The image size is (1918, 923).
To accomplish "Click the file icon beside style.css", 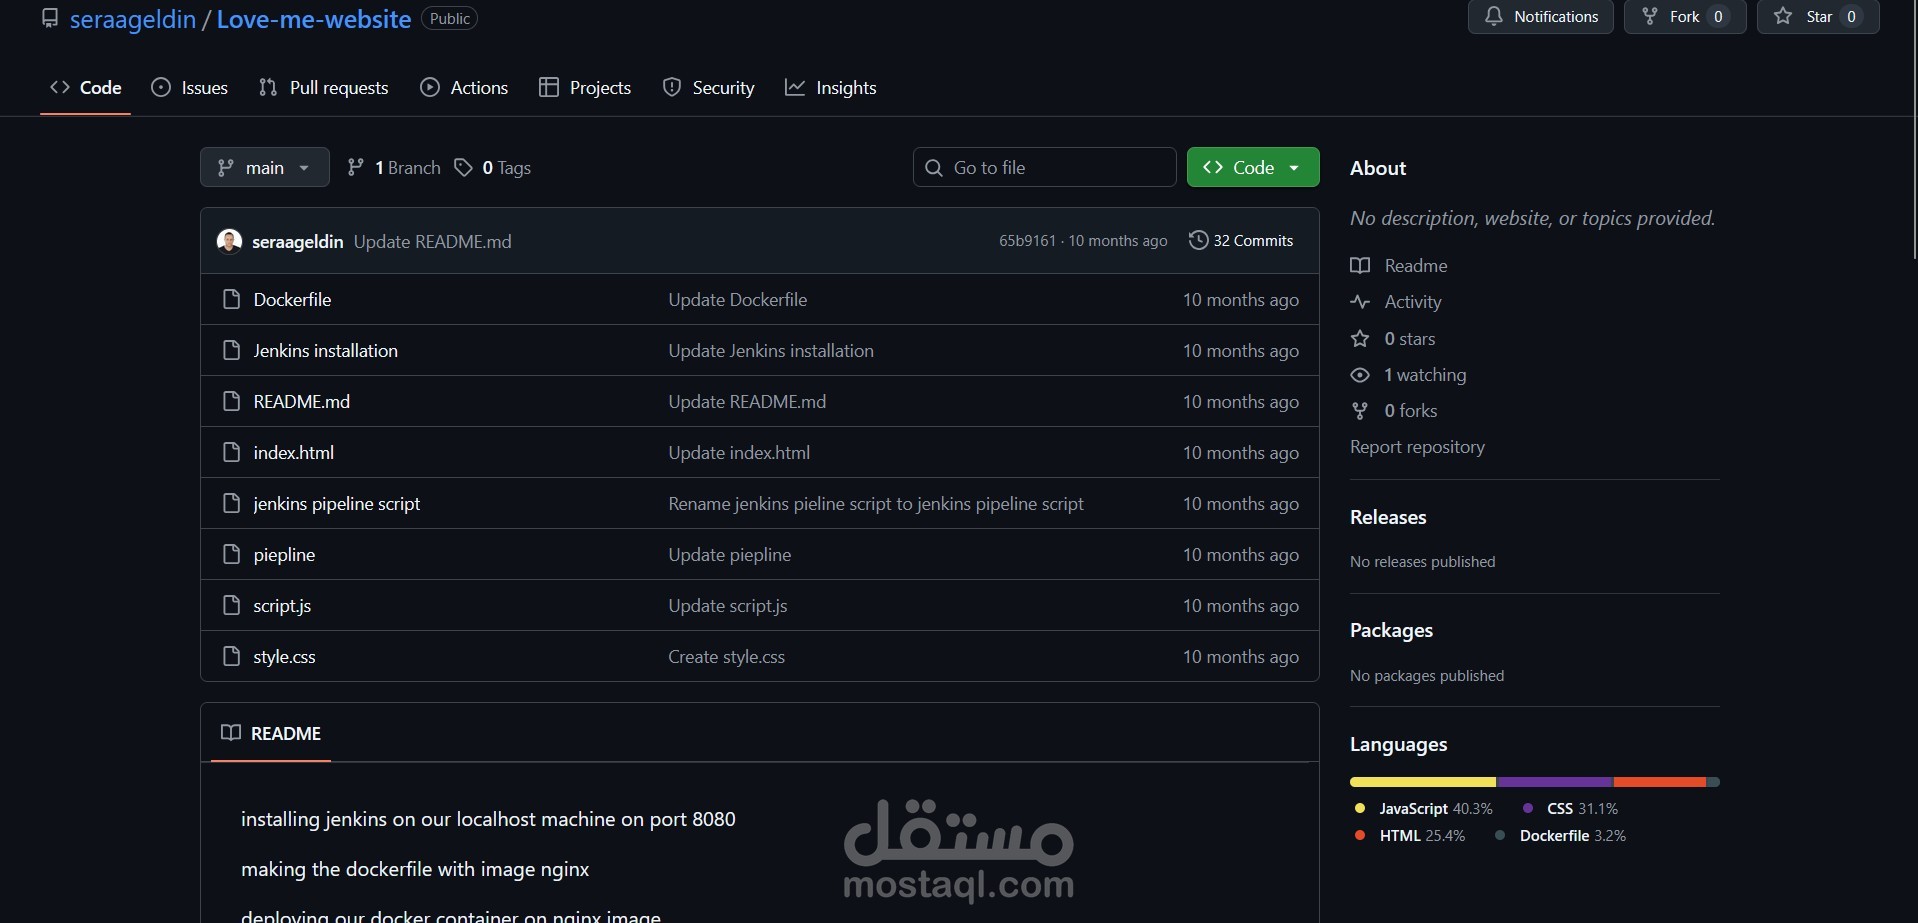I will click(231, 656).
